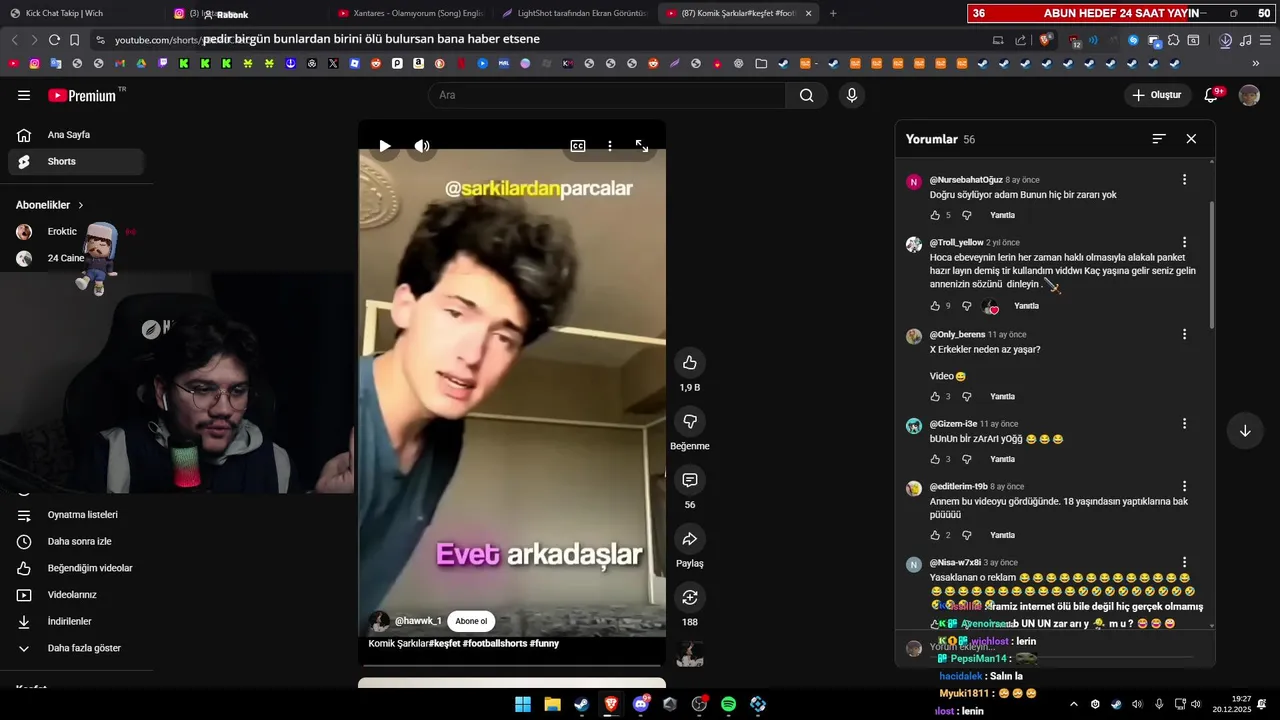Go to the next Short with down arrow
This screenshot has width=1280, height=720.
pos(1245,431)
